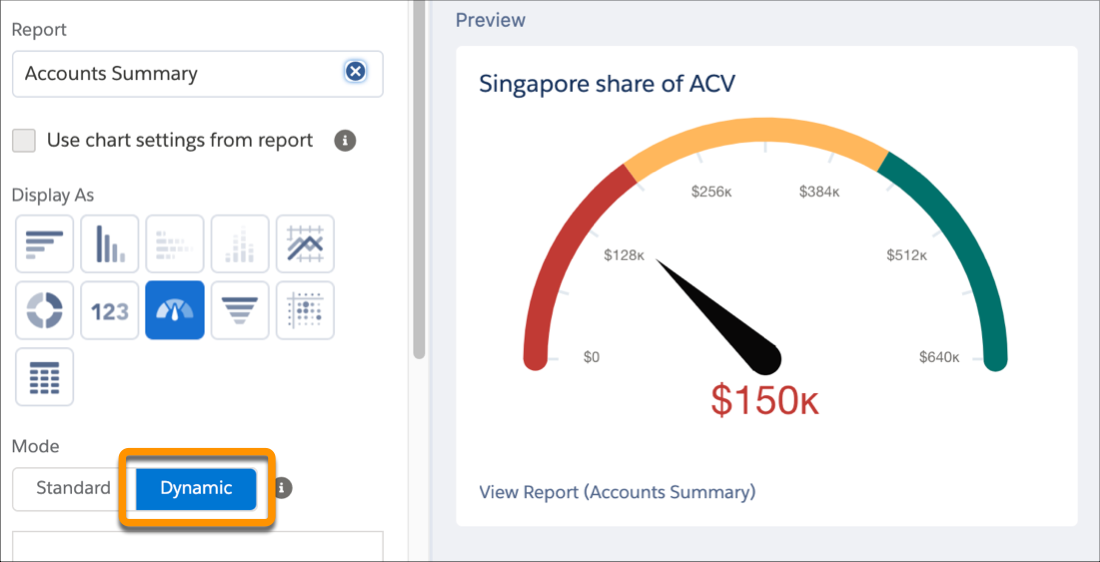Enable Use chart settings from report
1100x562 pixels.
[x=24, y=141]
